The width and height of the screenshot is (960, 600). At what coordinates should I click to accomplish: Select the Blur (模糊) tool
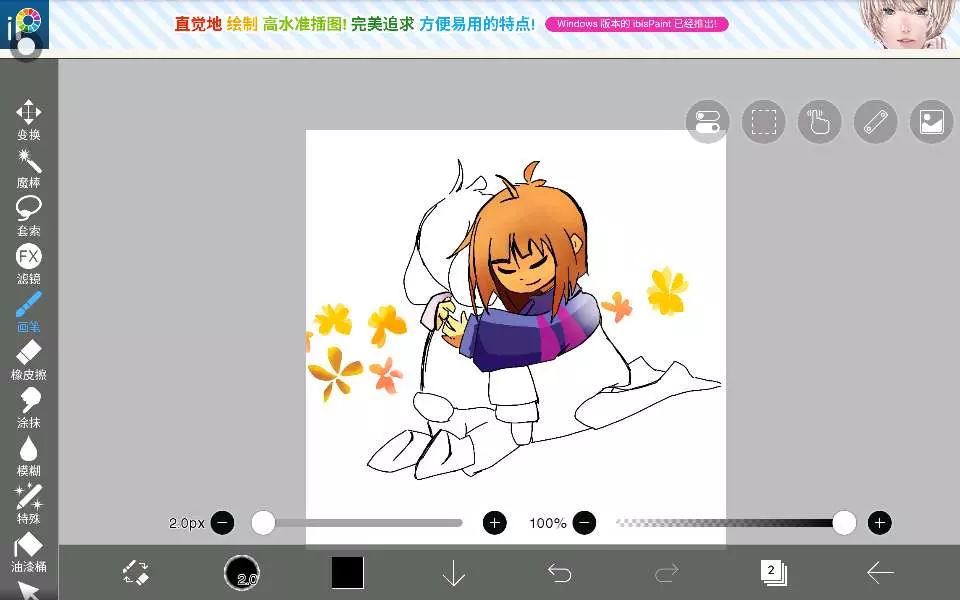(x=28, y=456)
